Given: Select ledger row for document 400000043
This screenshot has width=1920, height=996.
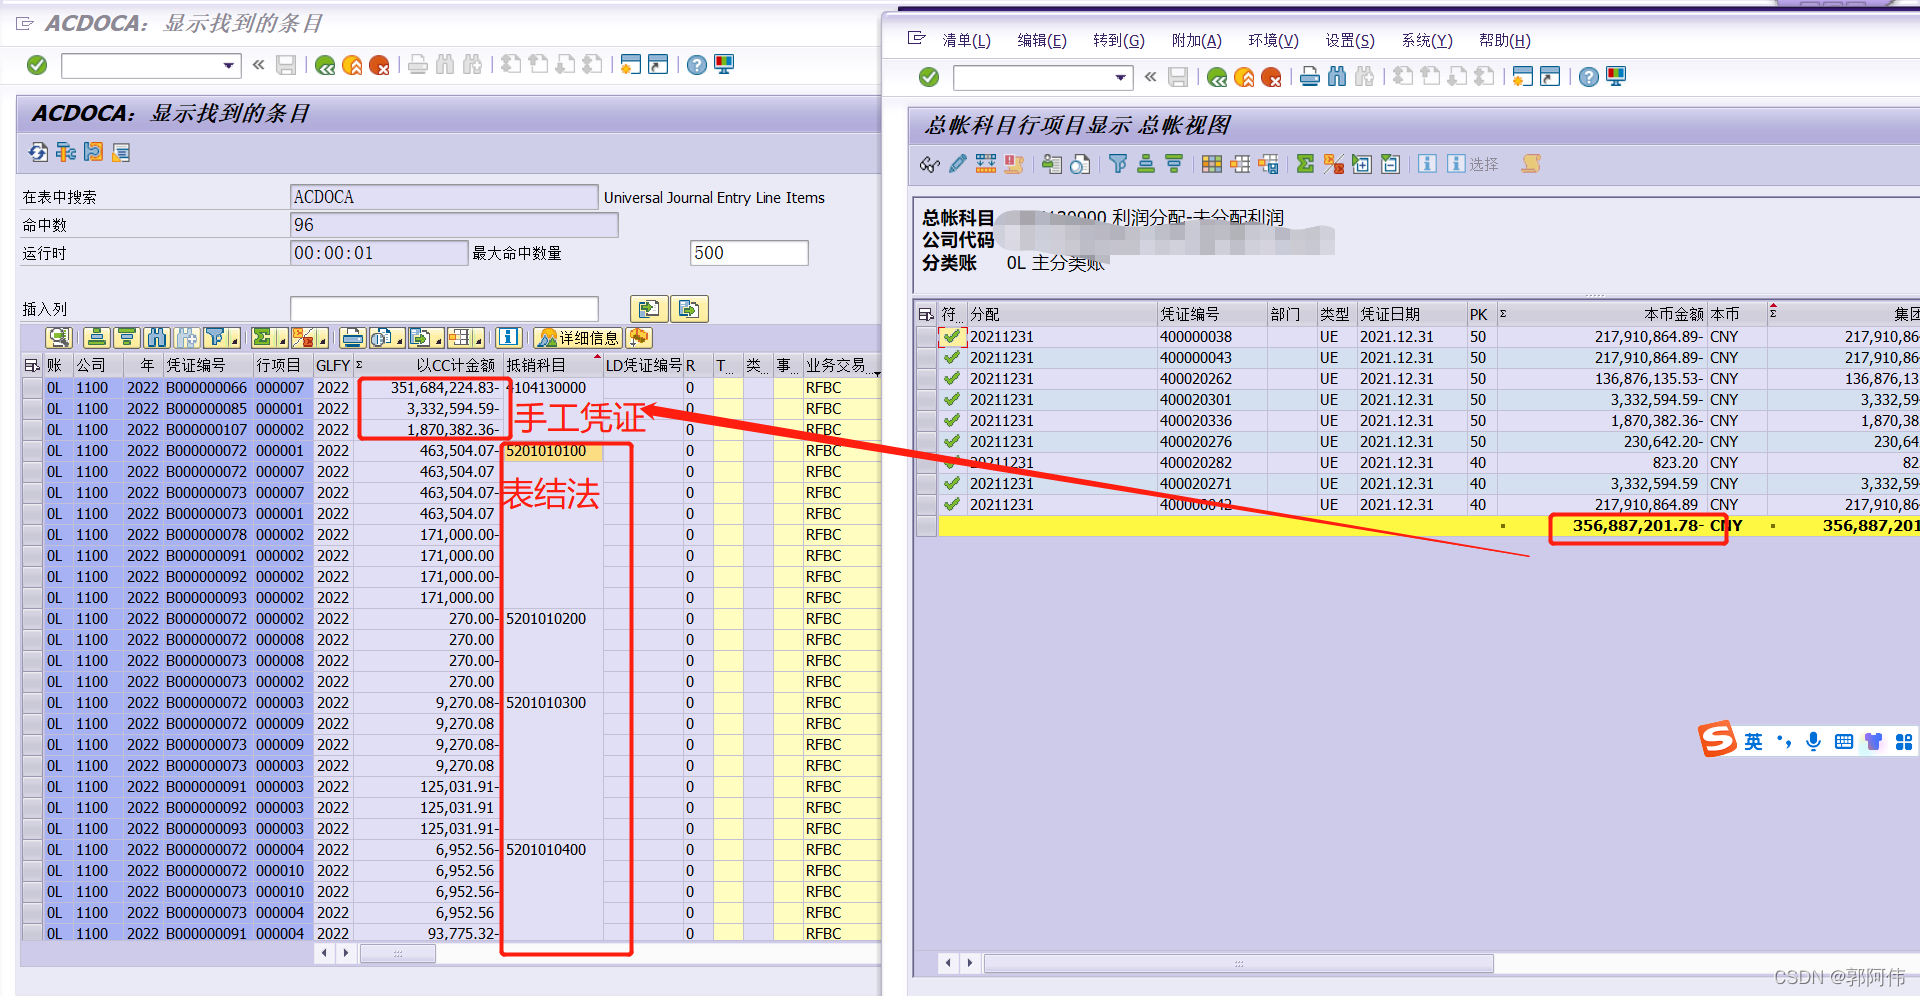Looking at the screenshot, I should [926, 358].
